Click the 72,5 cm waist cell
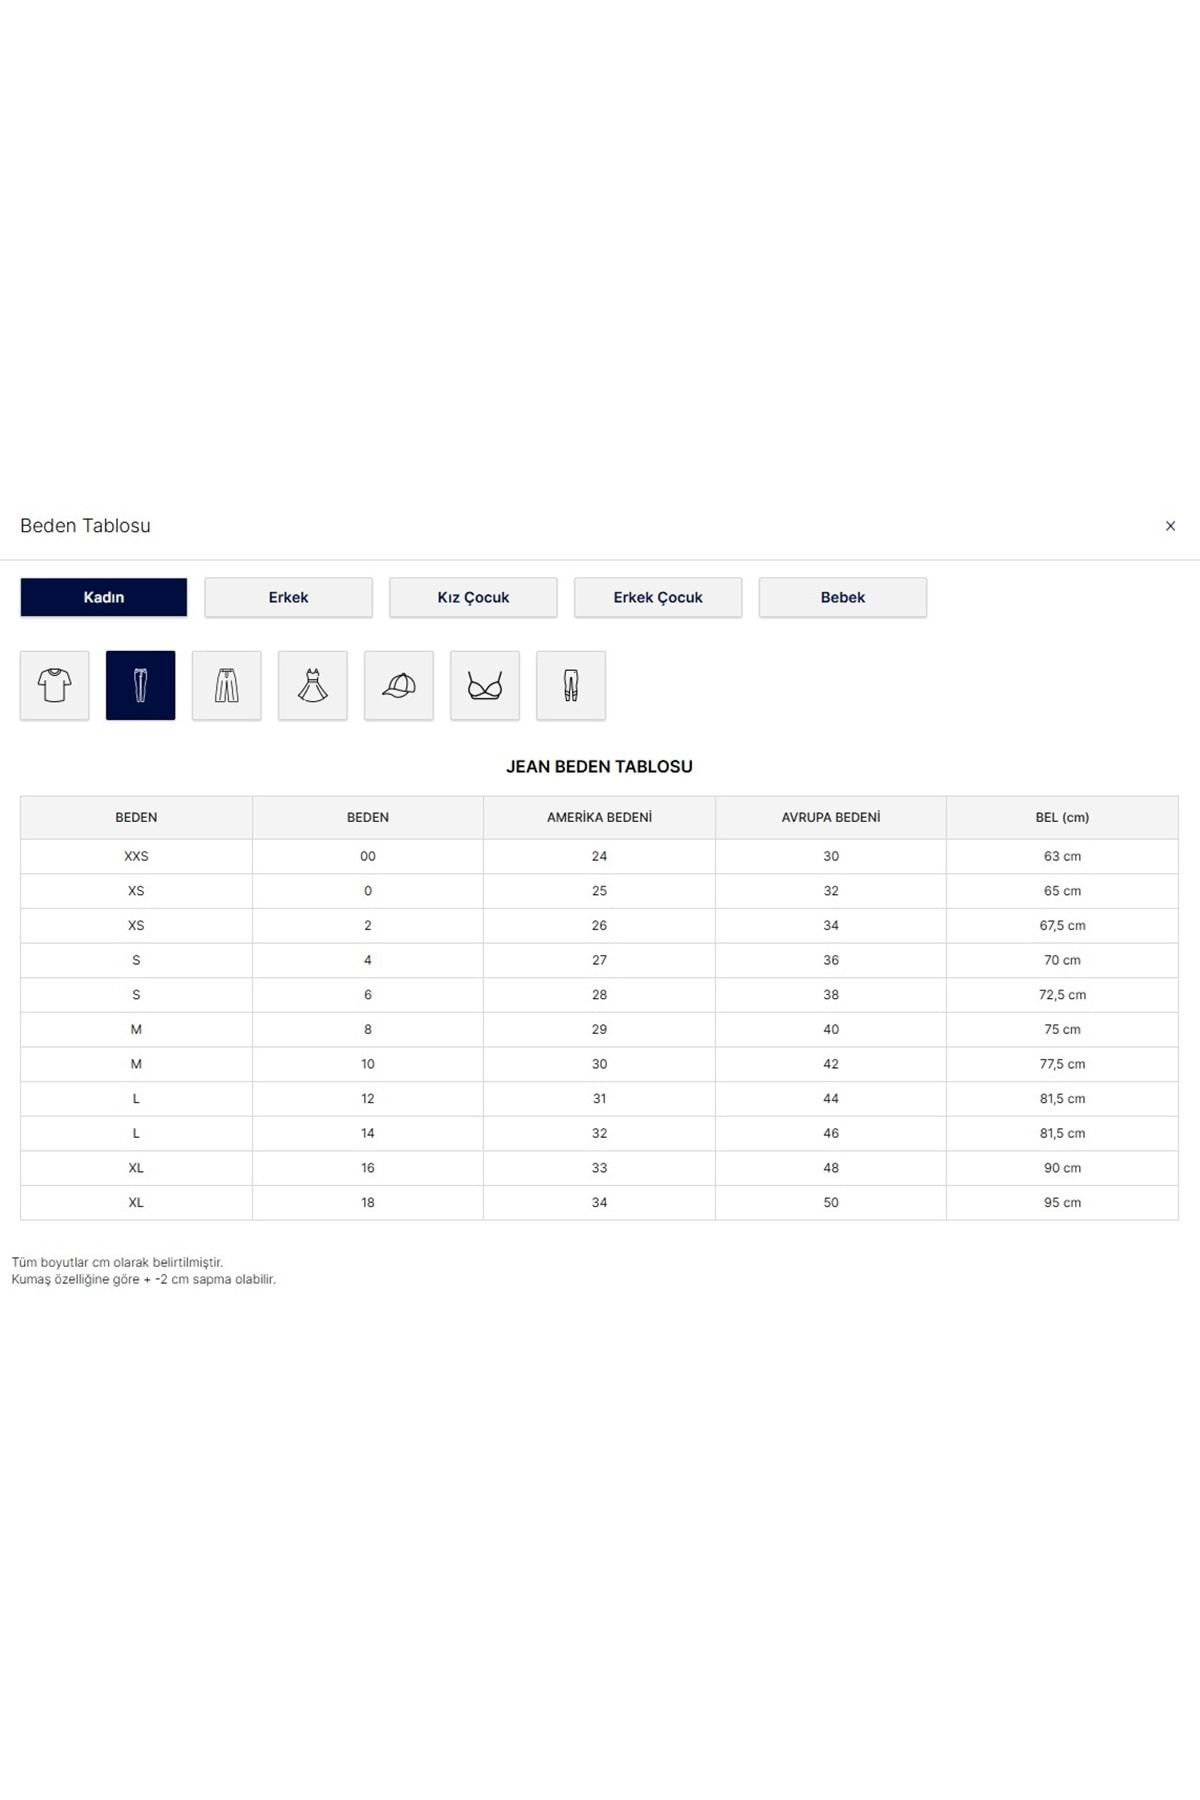This screenshot has height=1800, width=1200. tap(1062, 995)
